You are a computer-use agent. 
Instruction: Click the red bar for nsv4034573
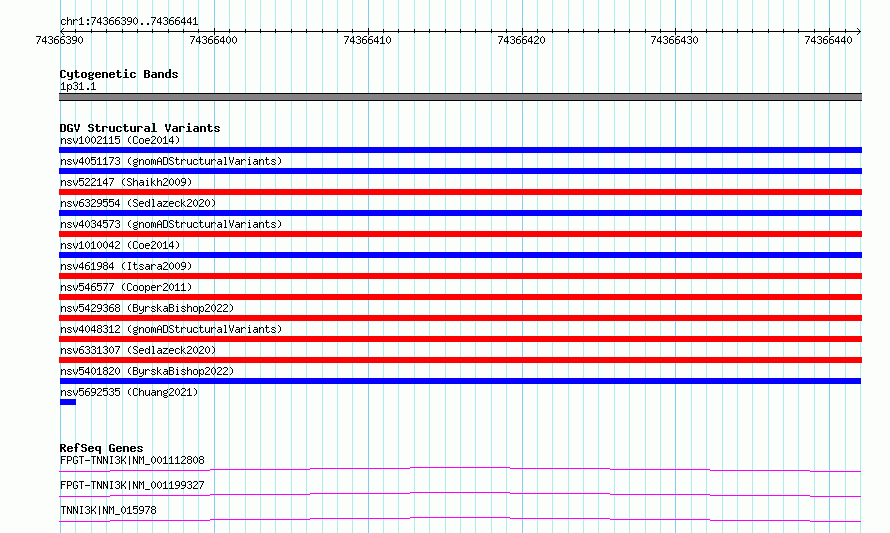click(460, 234)
